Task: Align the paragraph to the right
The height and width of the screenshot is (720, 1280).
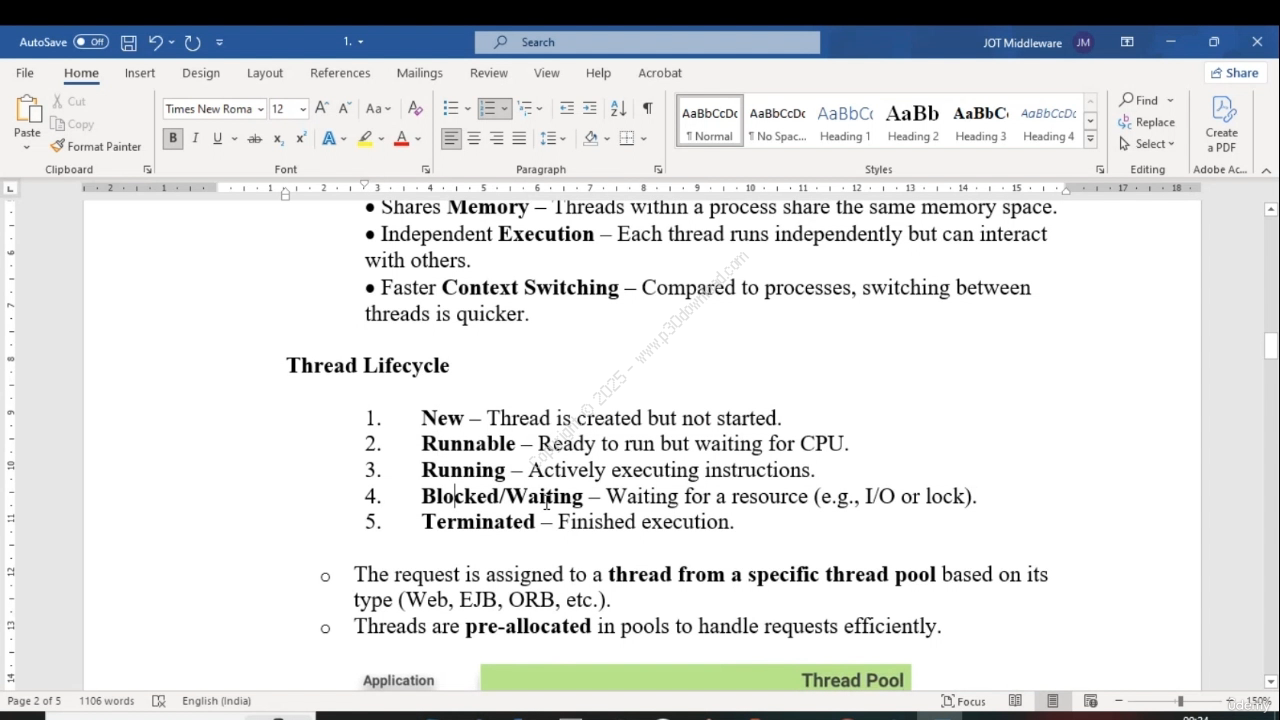Action: click(496, 138)
